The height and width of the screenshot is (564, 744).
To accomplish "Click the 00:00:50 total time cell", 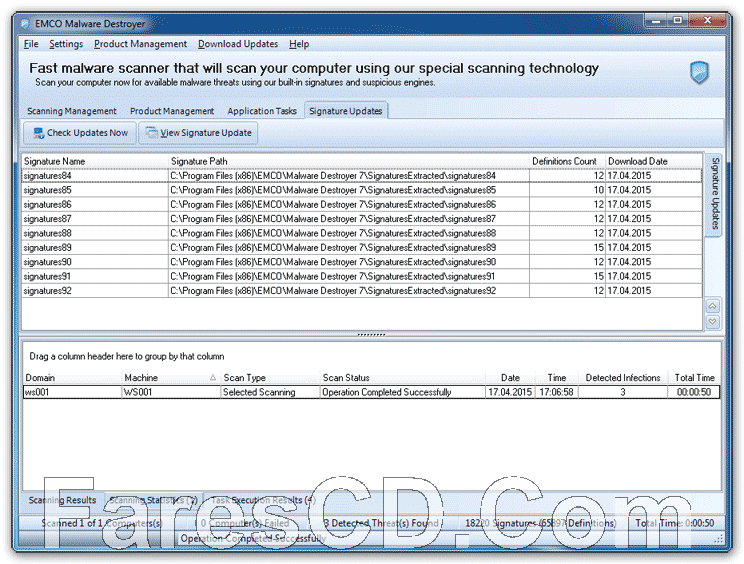I will click(x=694, y=392).
